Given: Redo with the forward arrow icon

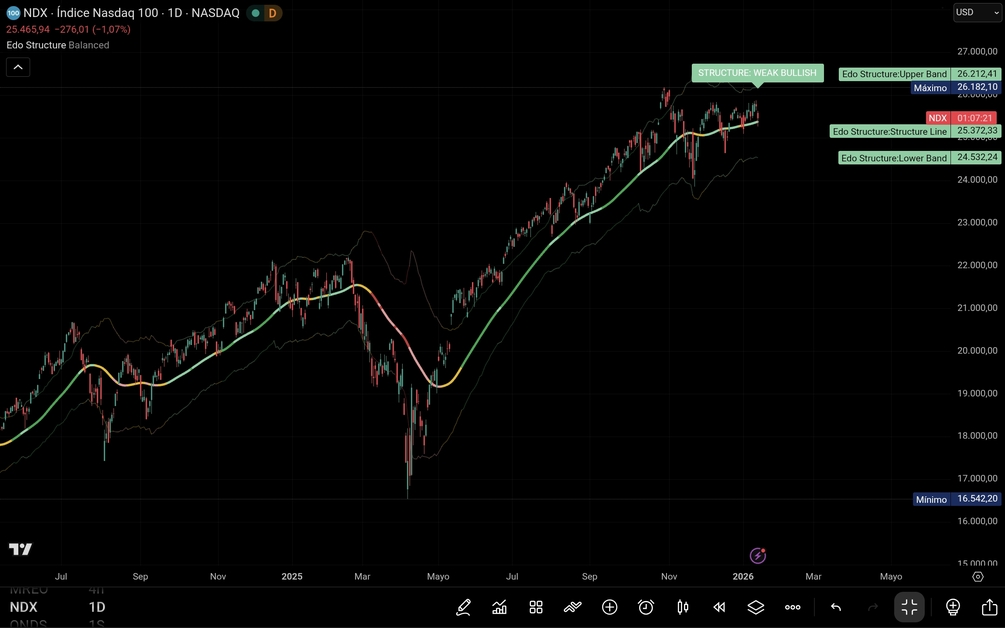Looking at the screenshot, I should tap(872, 607).
